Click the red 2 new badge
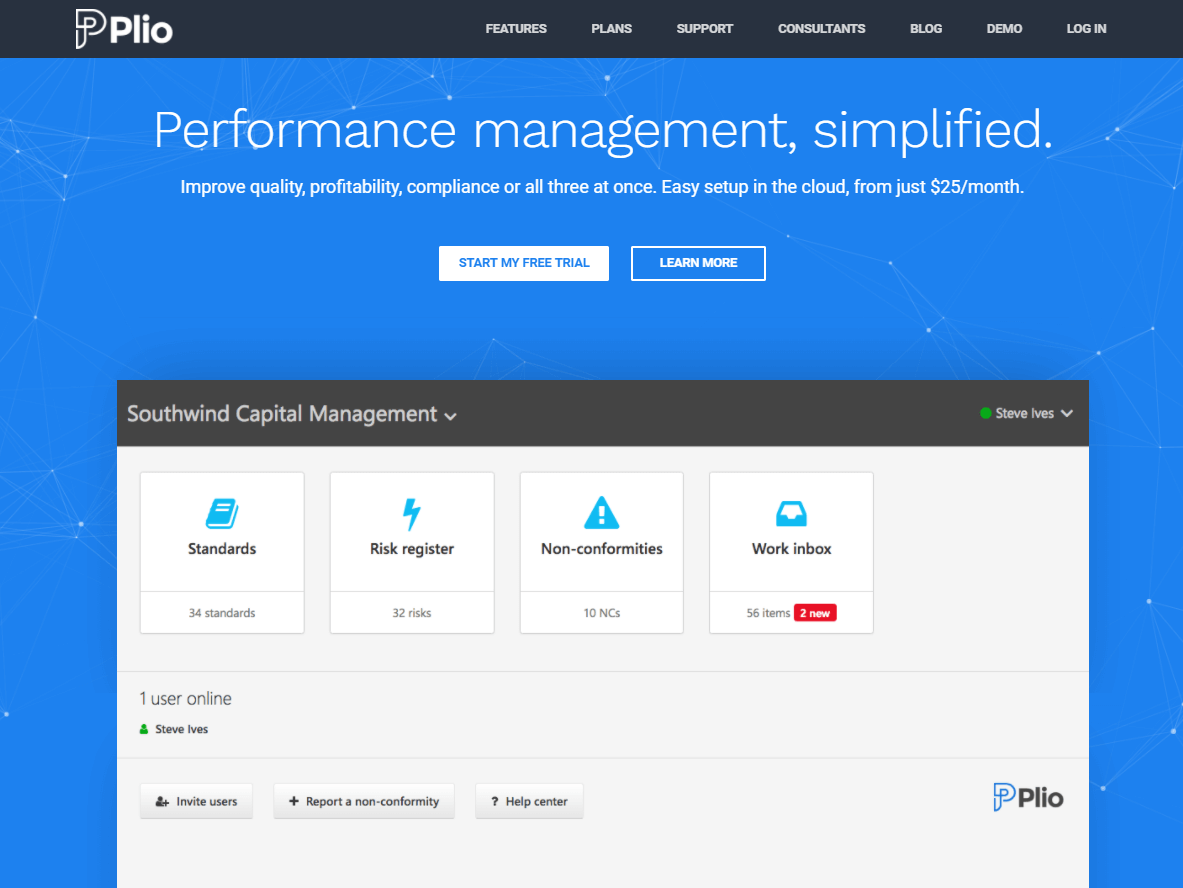Image resolution: width=1183 pixels, height=888 pixels. (x=815, y=613)
